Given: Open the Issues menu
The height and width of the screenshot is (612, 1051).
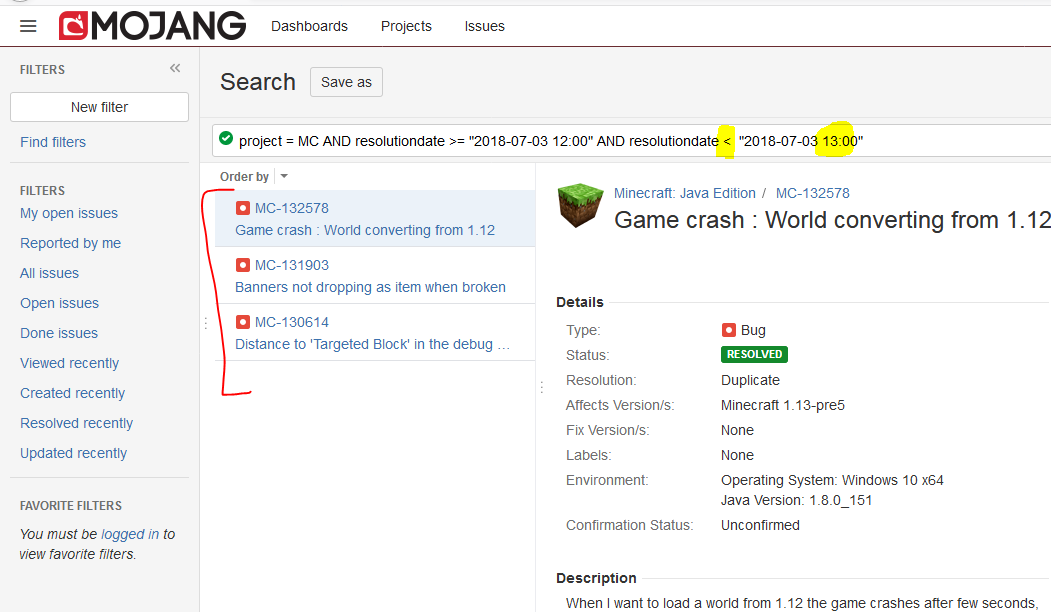Looking at the screenshot, I should pyautogui.click(x=485, y=26).
